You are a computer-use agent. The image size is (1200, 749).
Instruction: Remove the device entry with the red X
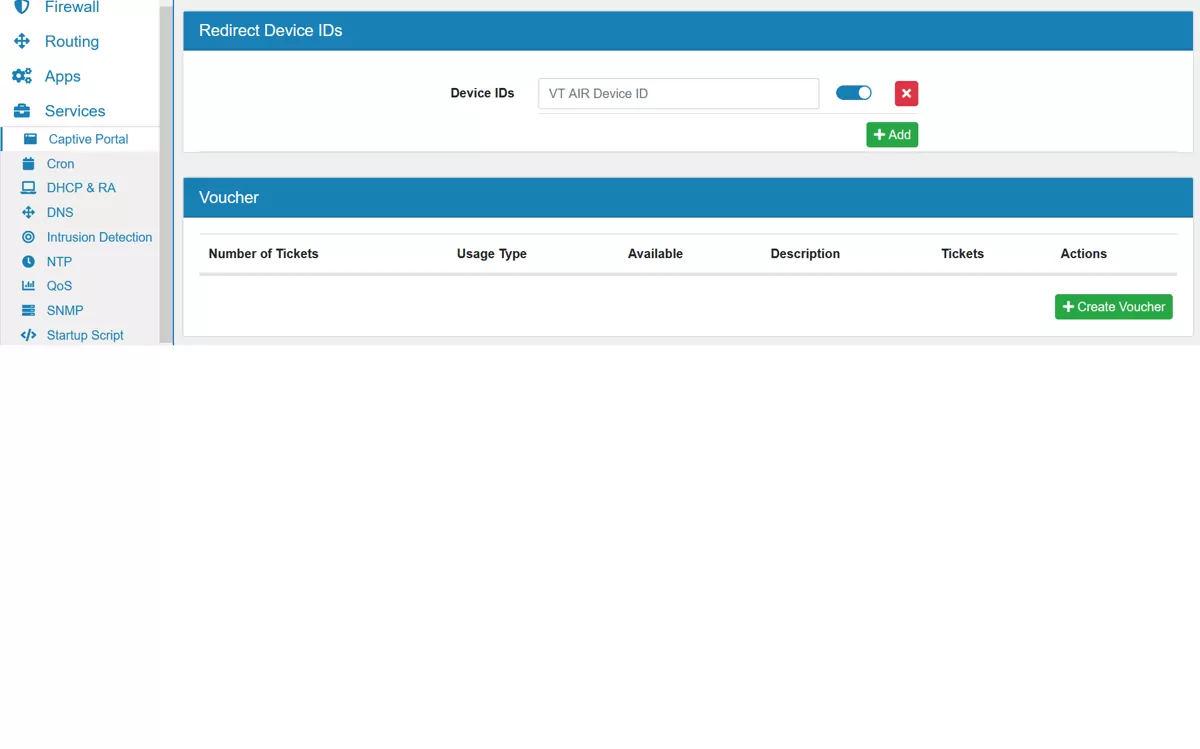pyautogui.click(x=905, y=92)
